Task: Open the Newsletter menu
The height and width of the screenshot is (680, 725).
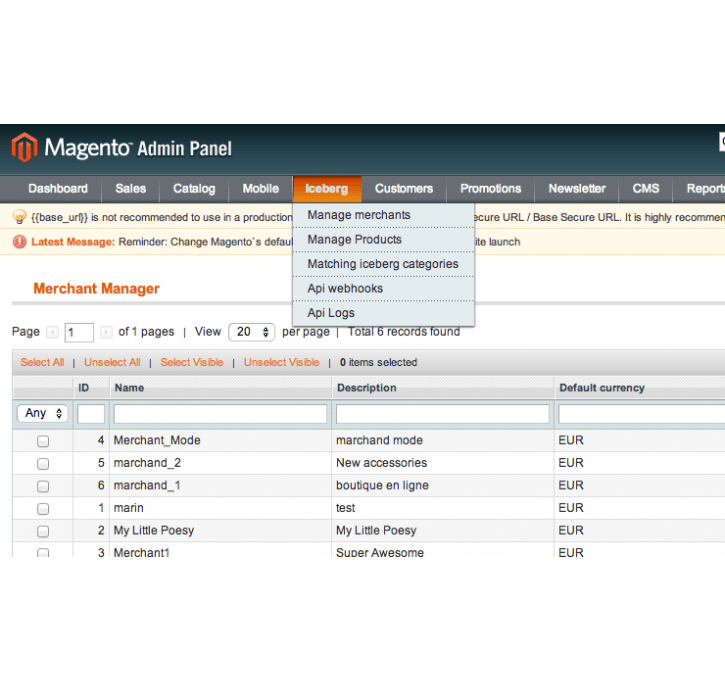Action: [577, 189]
